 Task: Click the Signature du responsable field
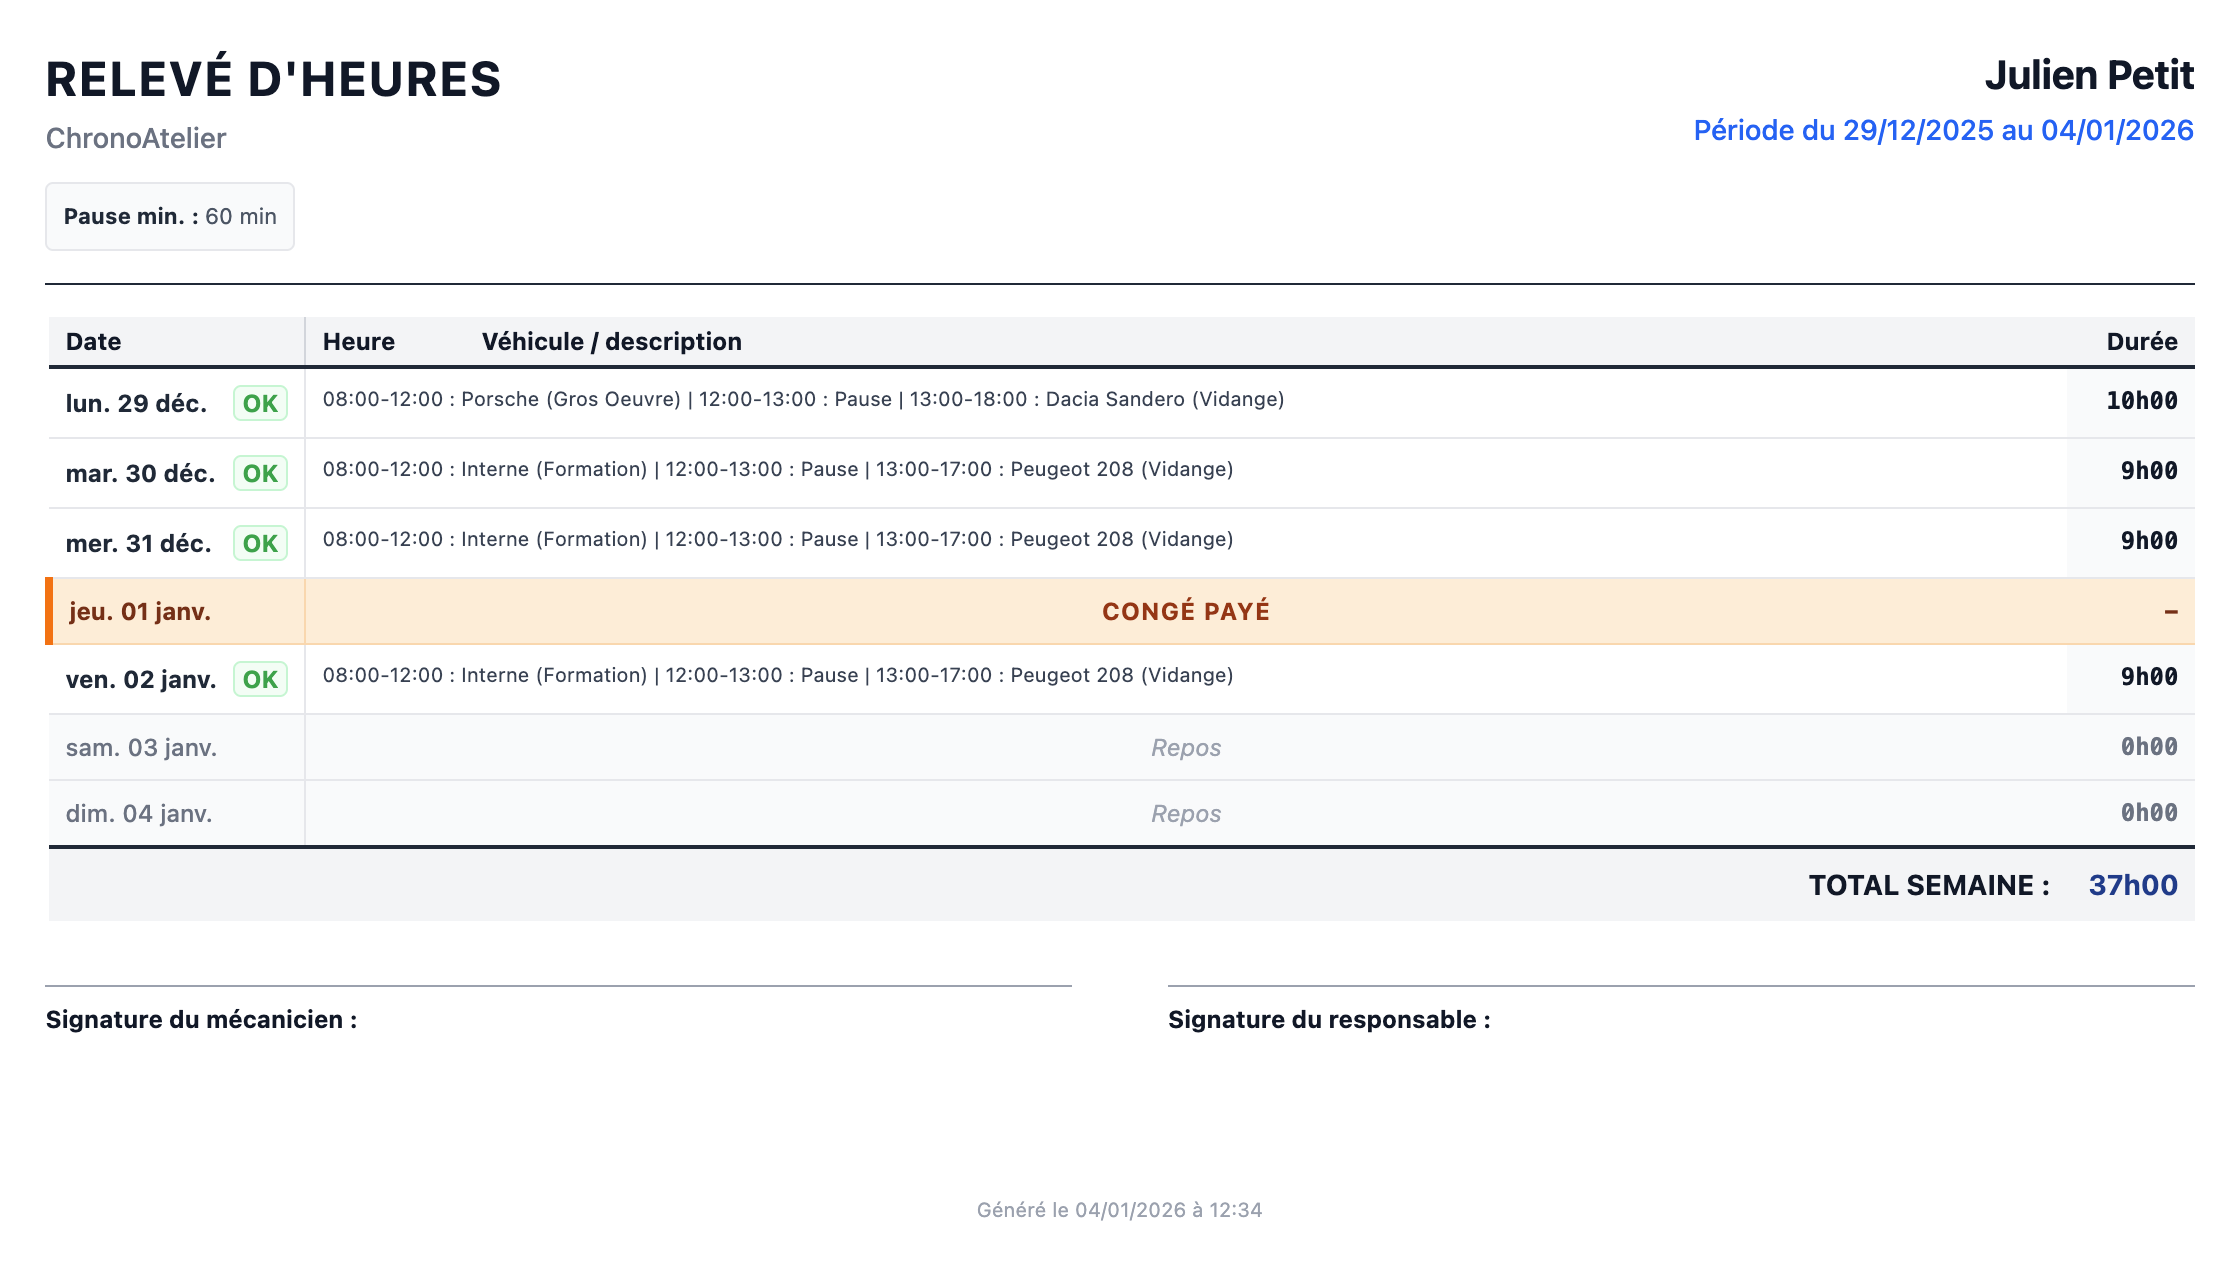tap(1329, 1019)
